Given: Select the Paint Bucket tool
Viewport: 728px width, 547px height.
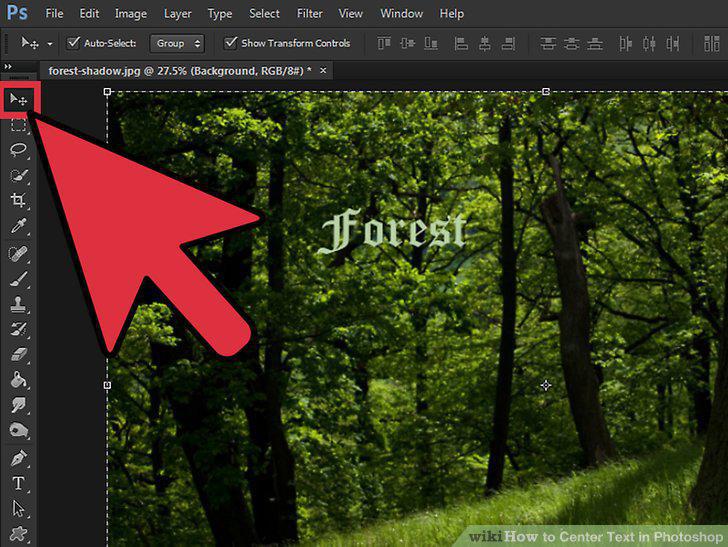Looking at the screenshot, I should [x=19, y=380].
